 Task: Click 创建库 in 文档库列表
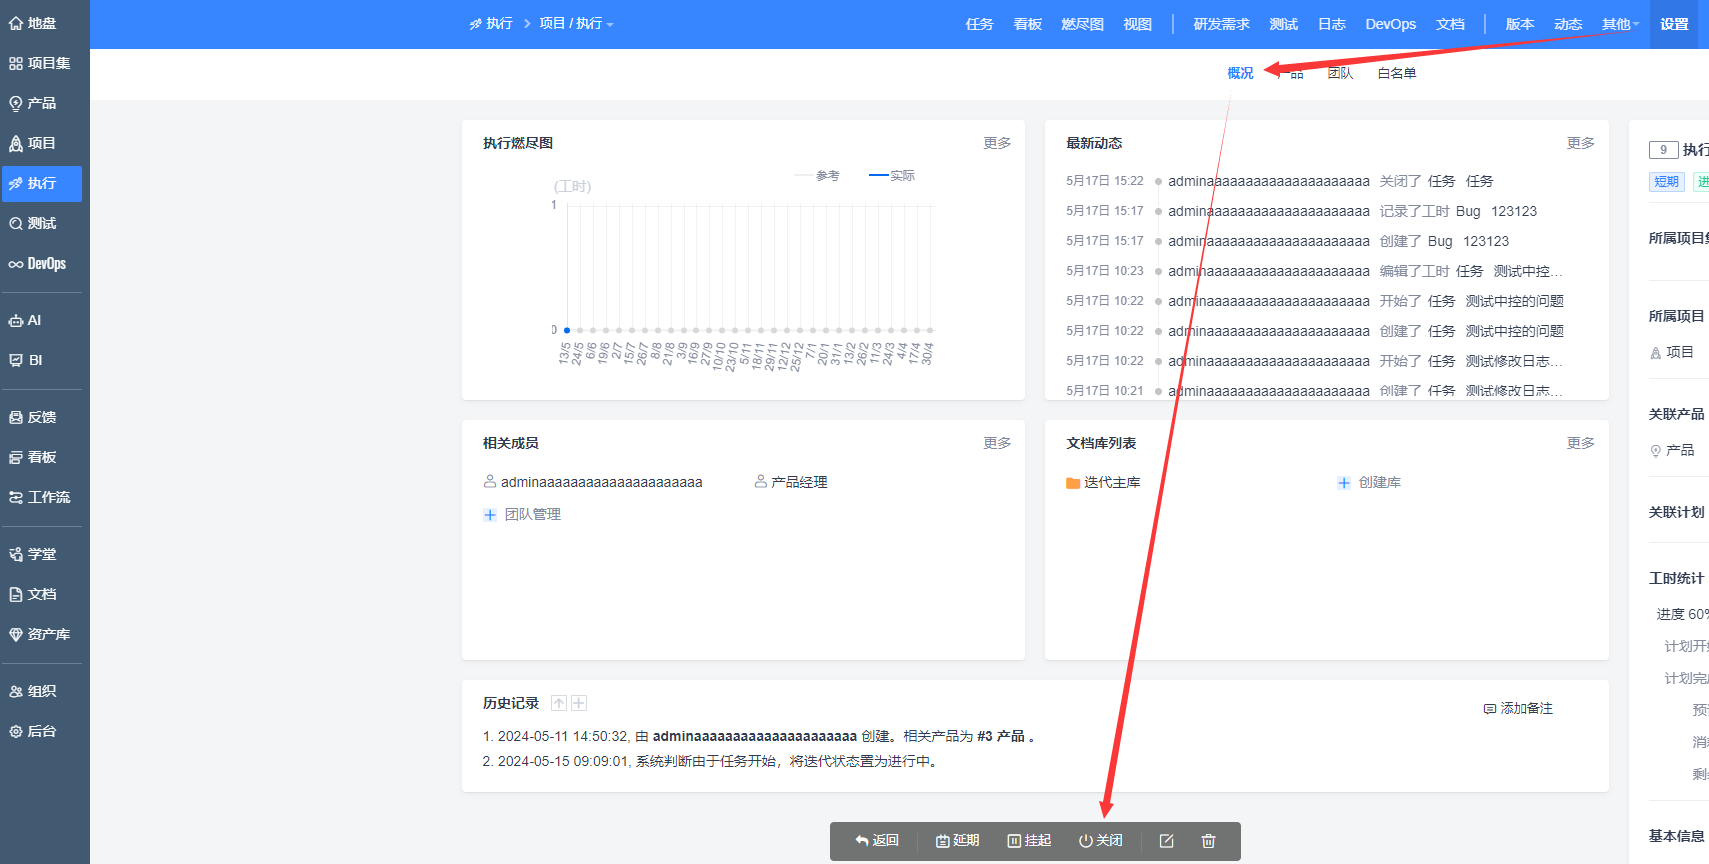tap(1369, 482)
